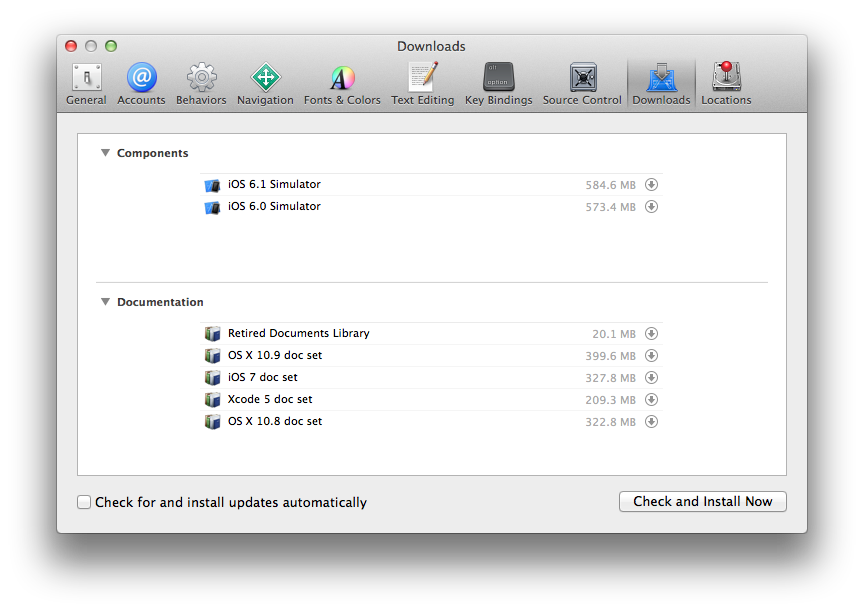Click the 584.6 MB size value
The height and width of the screenshot is (612, 864).
(611, 185)
